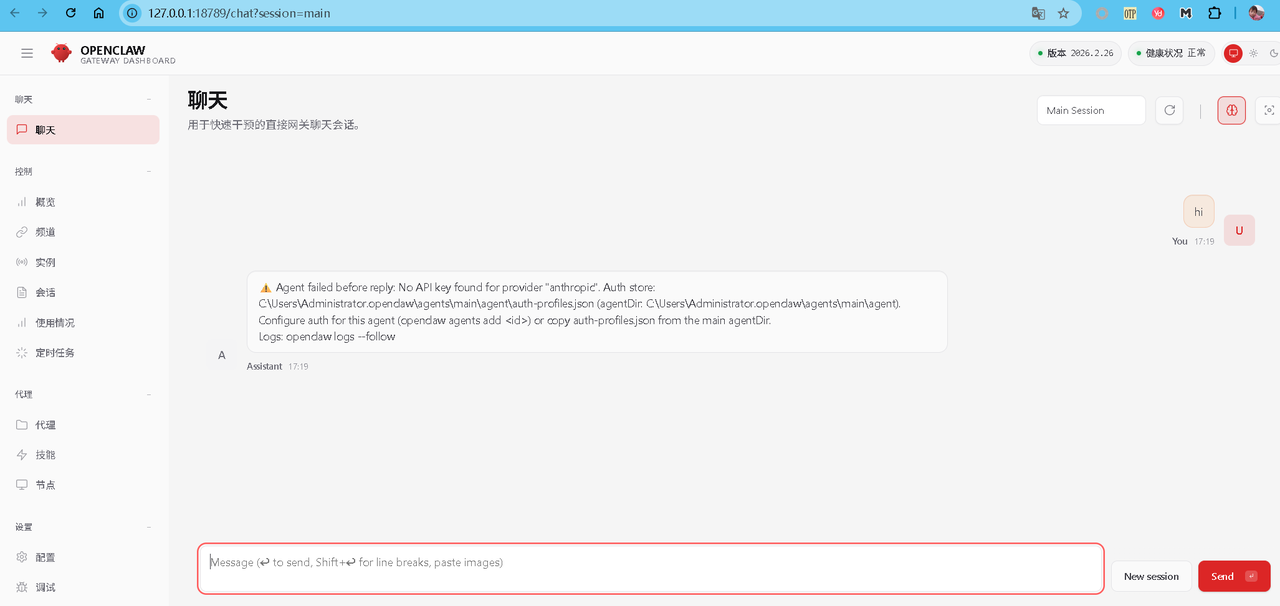Bookmark this page with the star icon
This screenshot has width=1280, height=606.
(1063, 13)
